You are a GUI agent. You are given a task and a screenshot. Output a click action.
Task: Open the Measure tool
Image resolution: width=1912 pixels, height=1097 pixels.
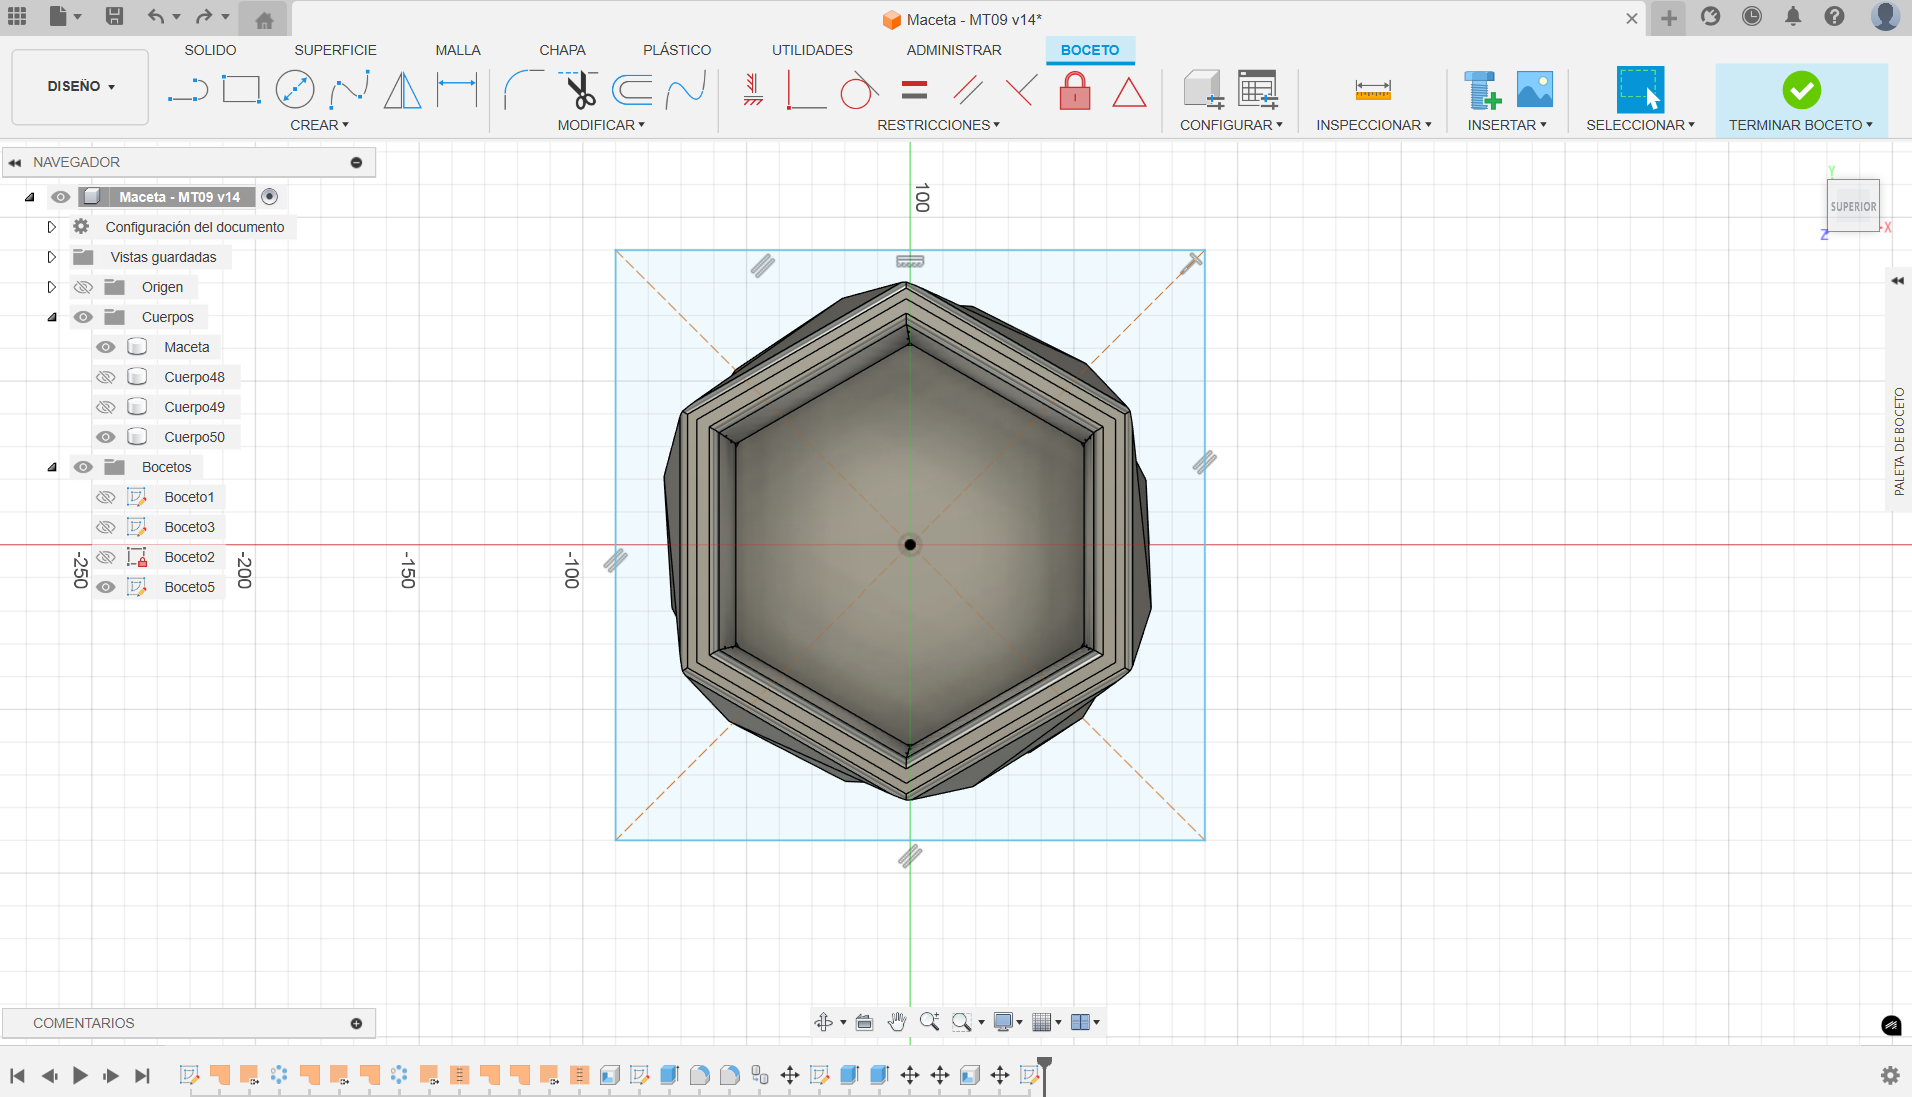(1373, 91)
